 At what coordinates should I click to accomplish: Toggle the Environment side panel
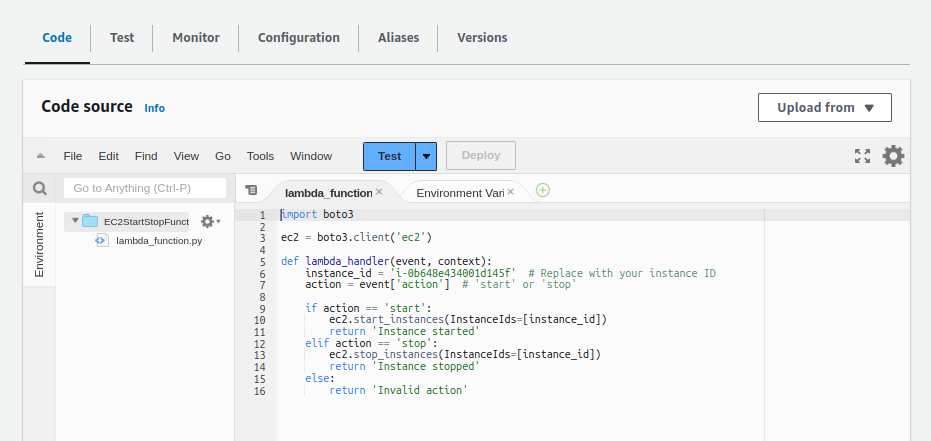pyautogui.click(x=39, y=244)
